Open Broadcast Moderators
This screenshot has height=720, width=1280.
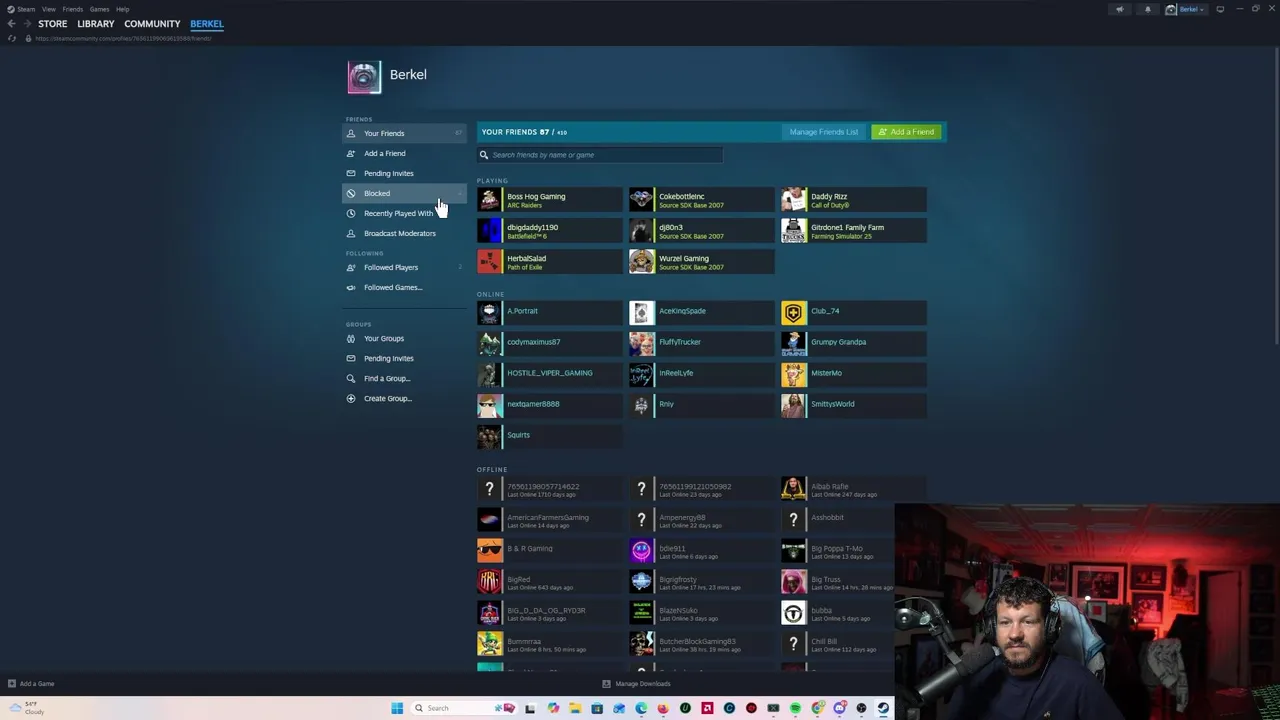point(404,233)
